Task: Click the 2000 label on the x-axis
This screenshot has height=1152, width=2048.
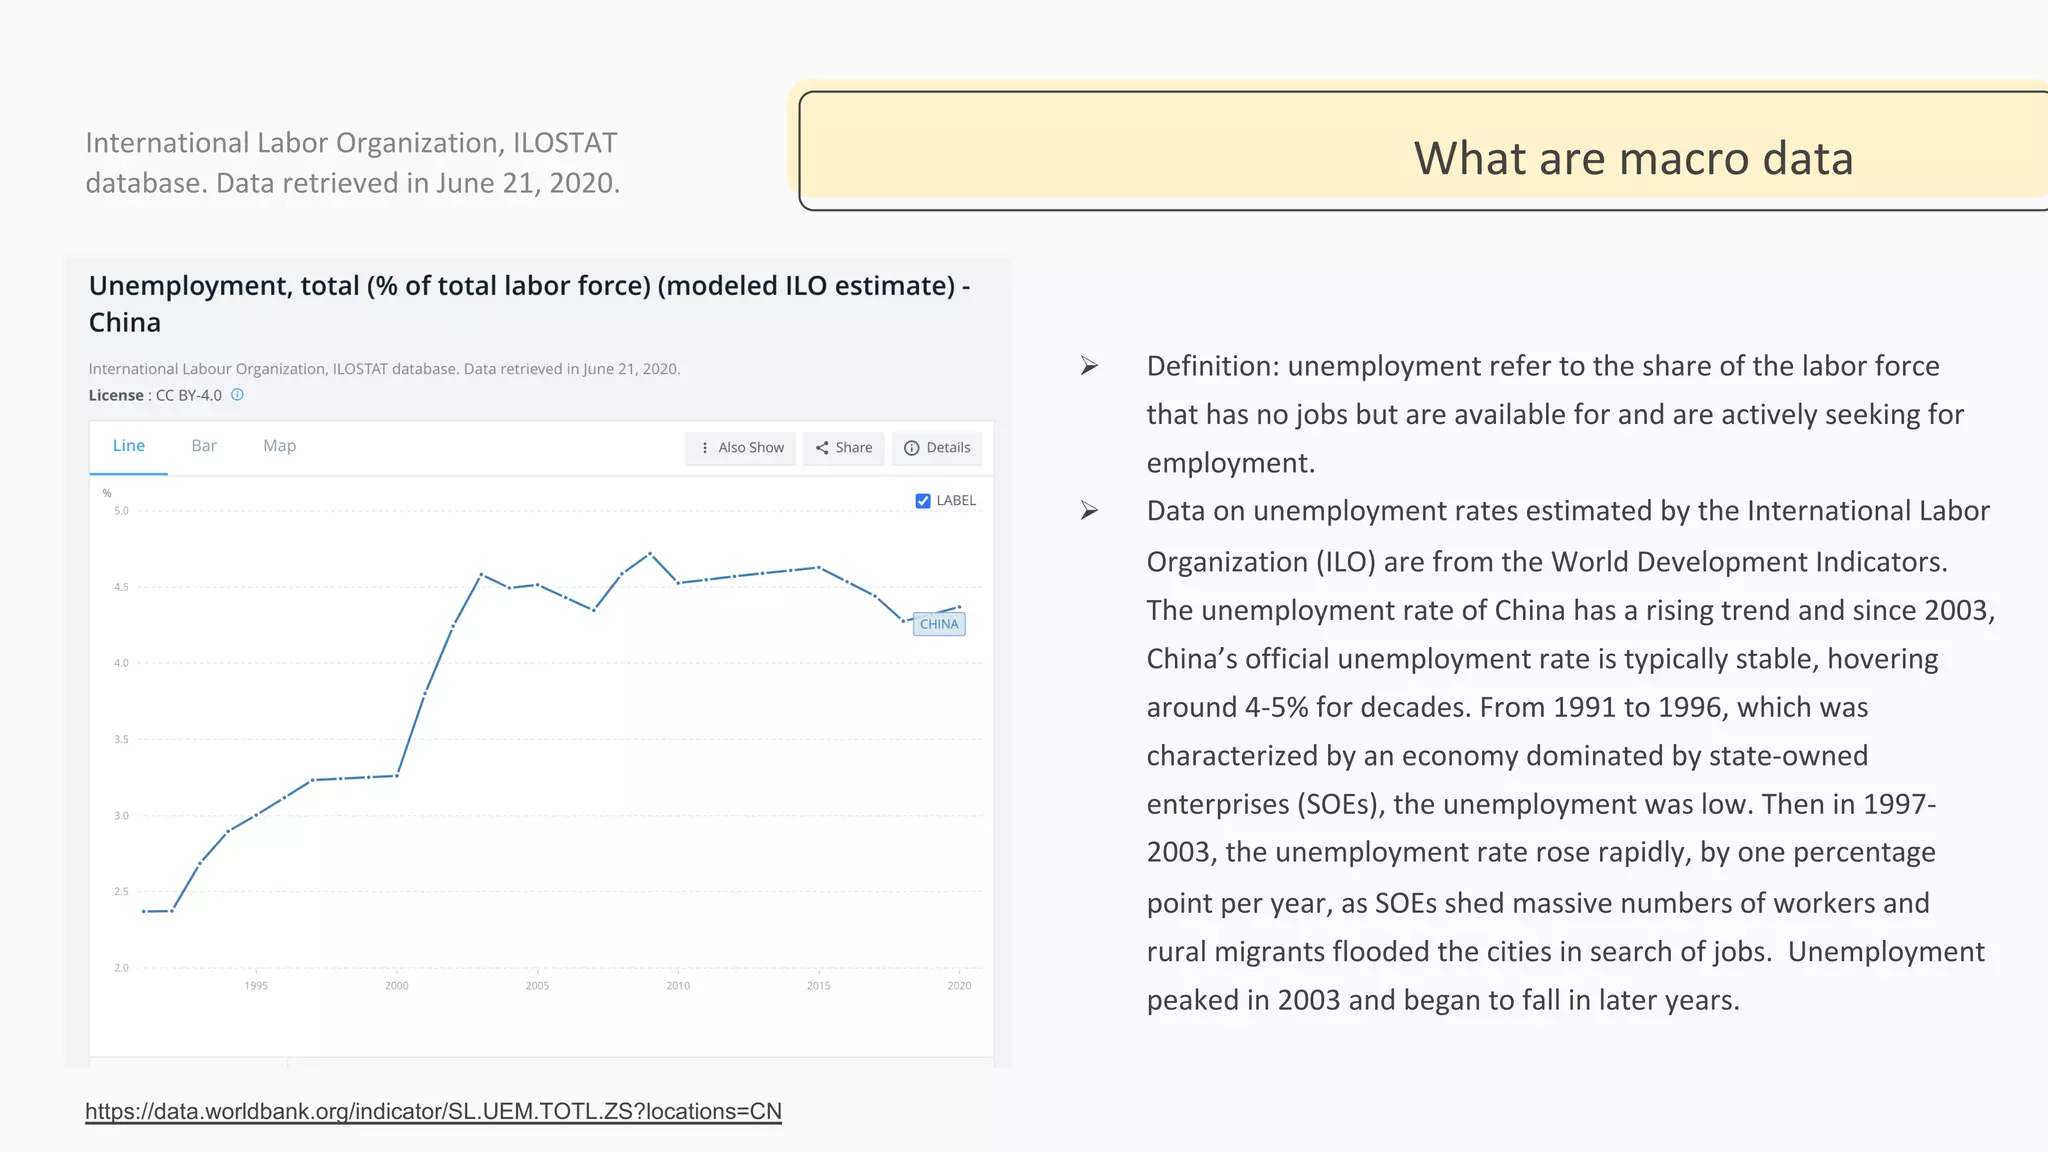Action: point(396,986)
